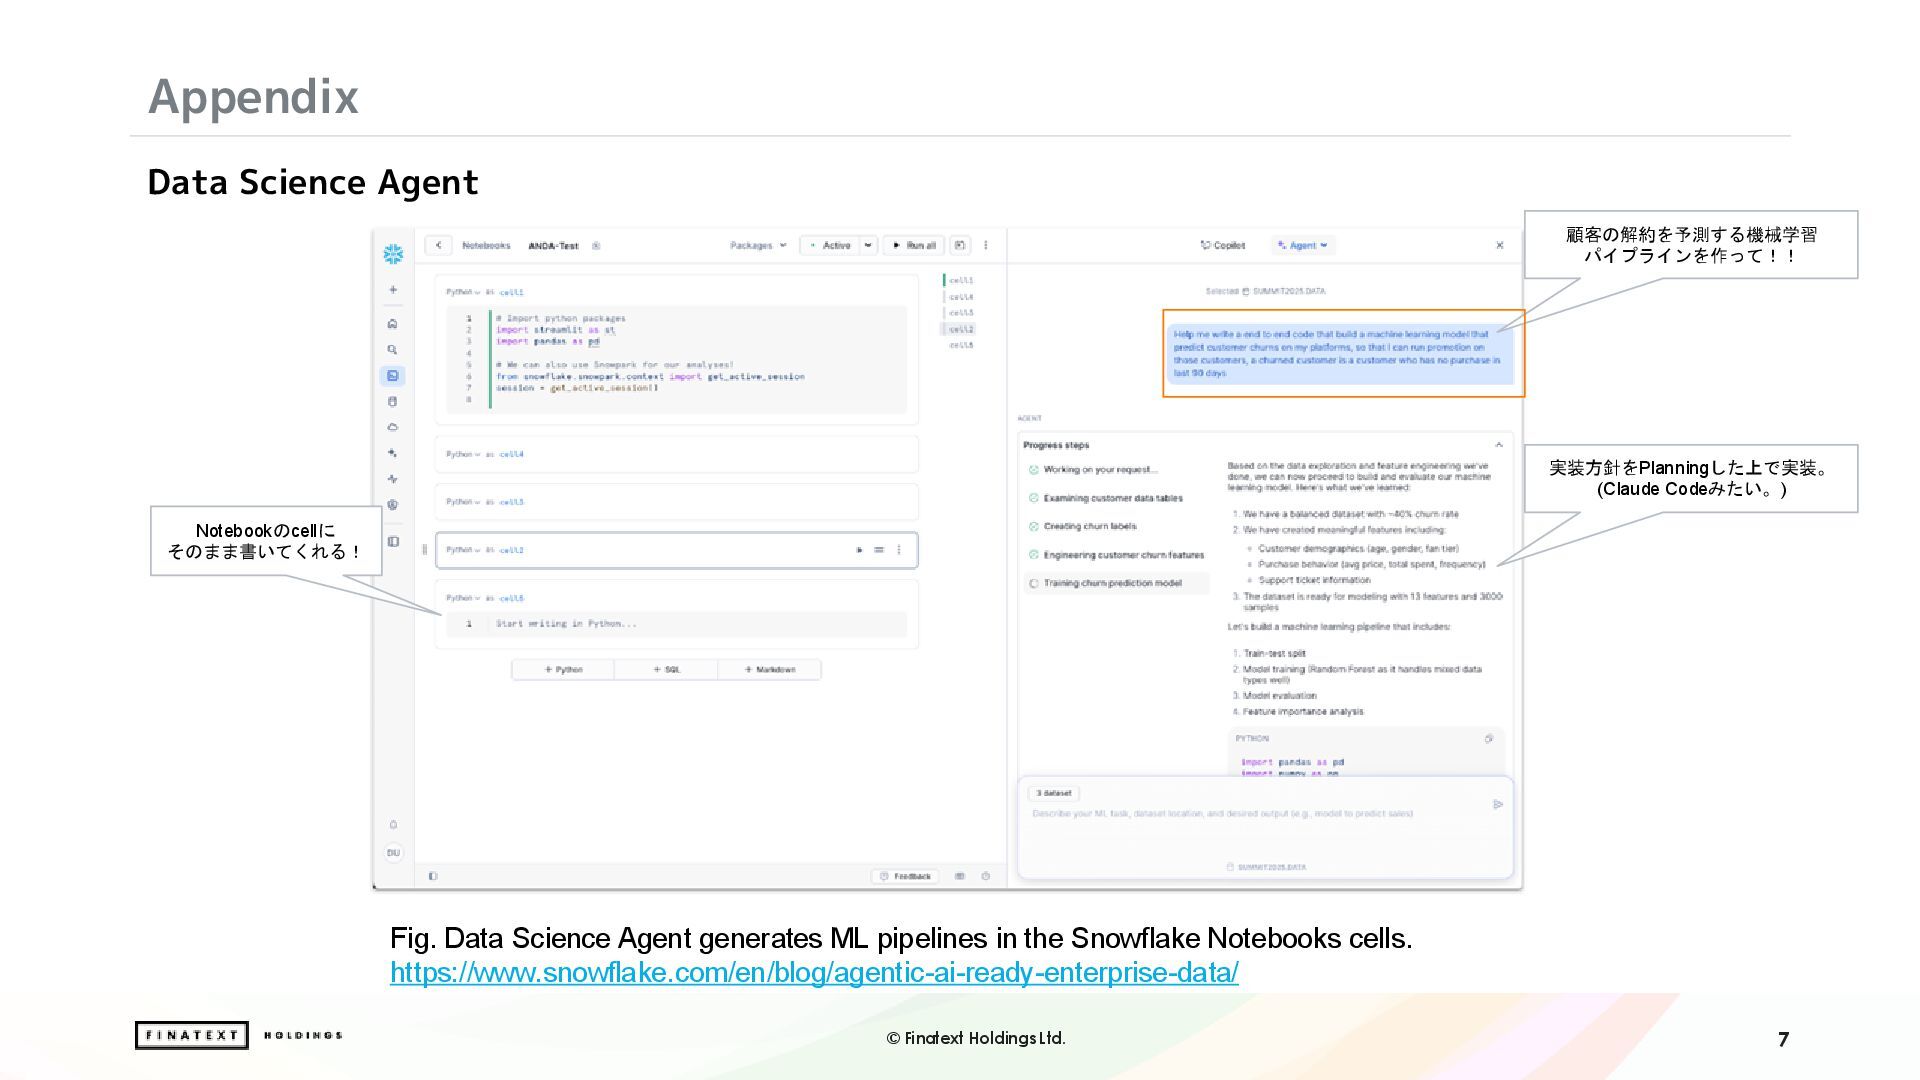
Task: Open the Data database icon in sidebar
Action: (393, 402)
